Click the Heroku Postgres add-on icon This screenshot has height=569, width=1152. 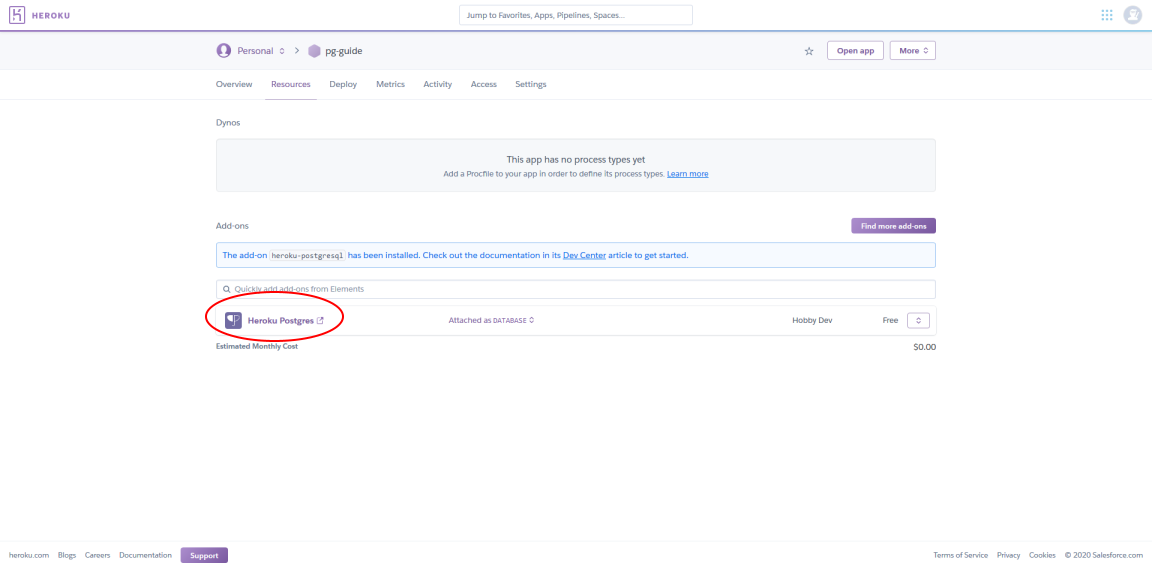[233, 321]
